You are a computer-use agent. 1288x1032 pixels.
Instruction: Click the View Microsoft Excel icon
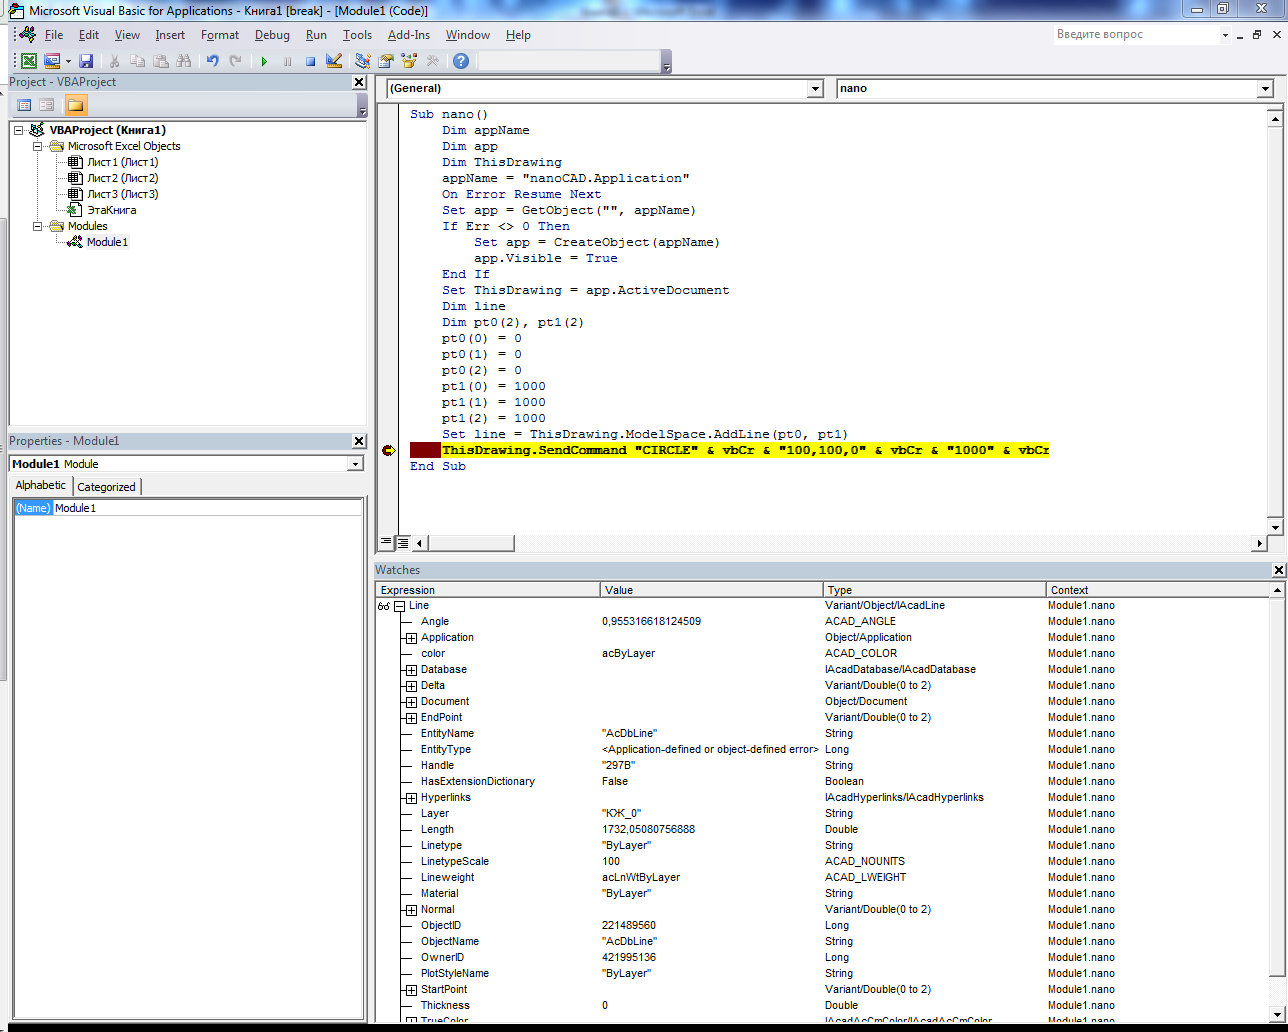[29, 61]
